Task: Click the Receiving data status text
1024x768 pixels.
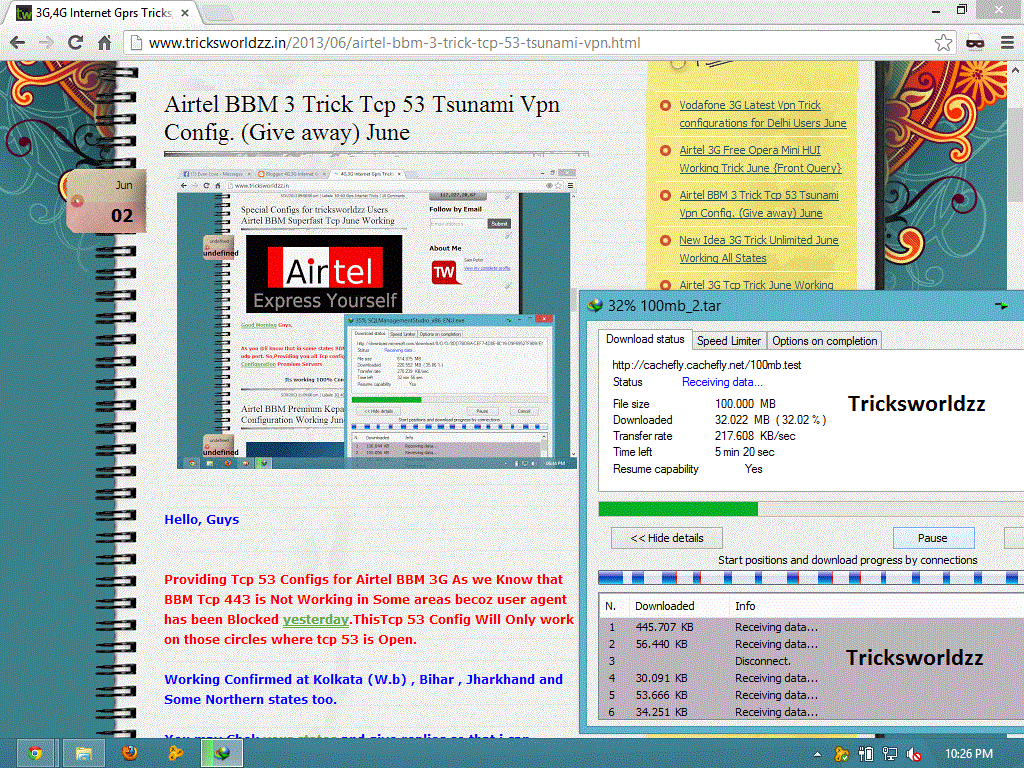Action: [x=722, y=382]
